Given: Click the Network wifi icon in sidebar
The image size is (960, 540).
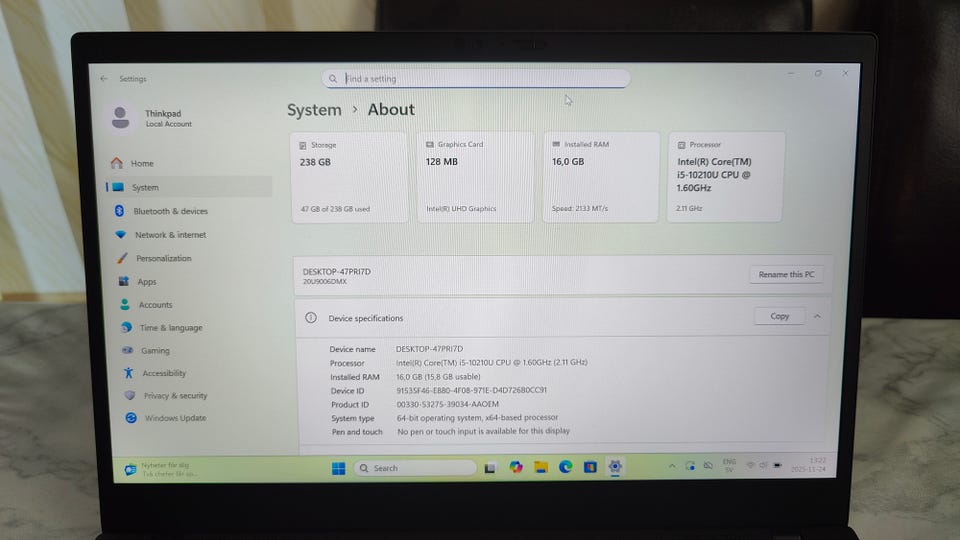Looking at the screenshot, I should (x=121, y=234).
